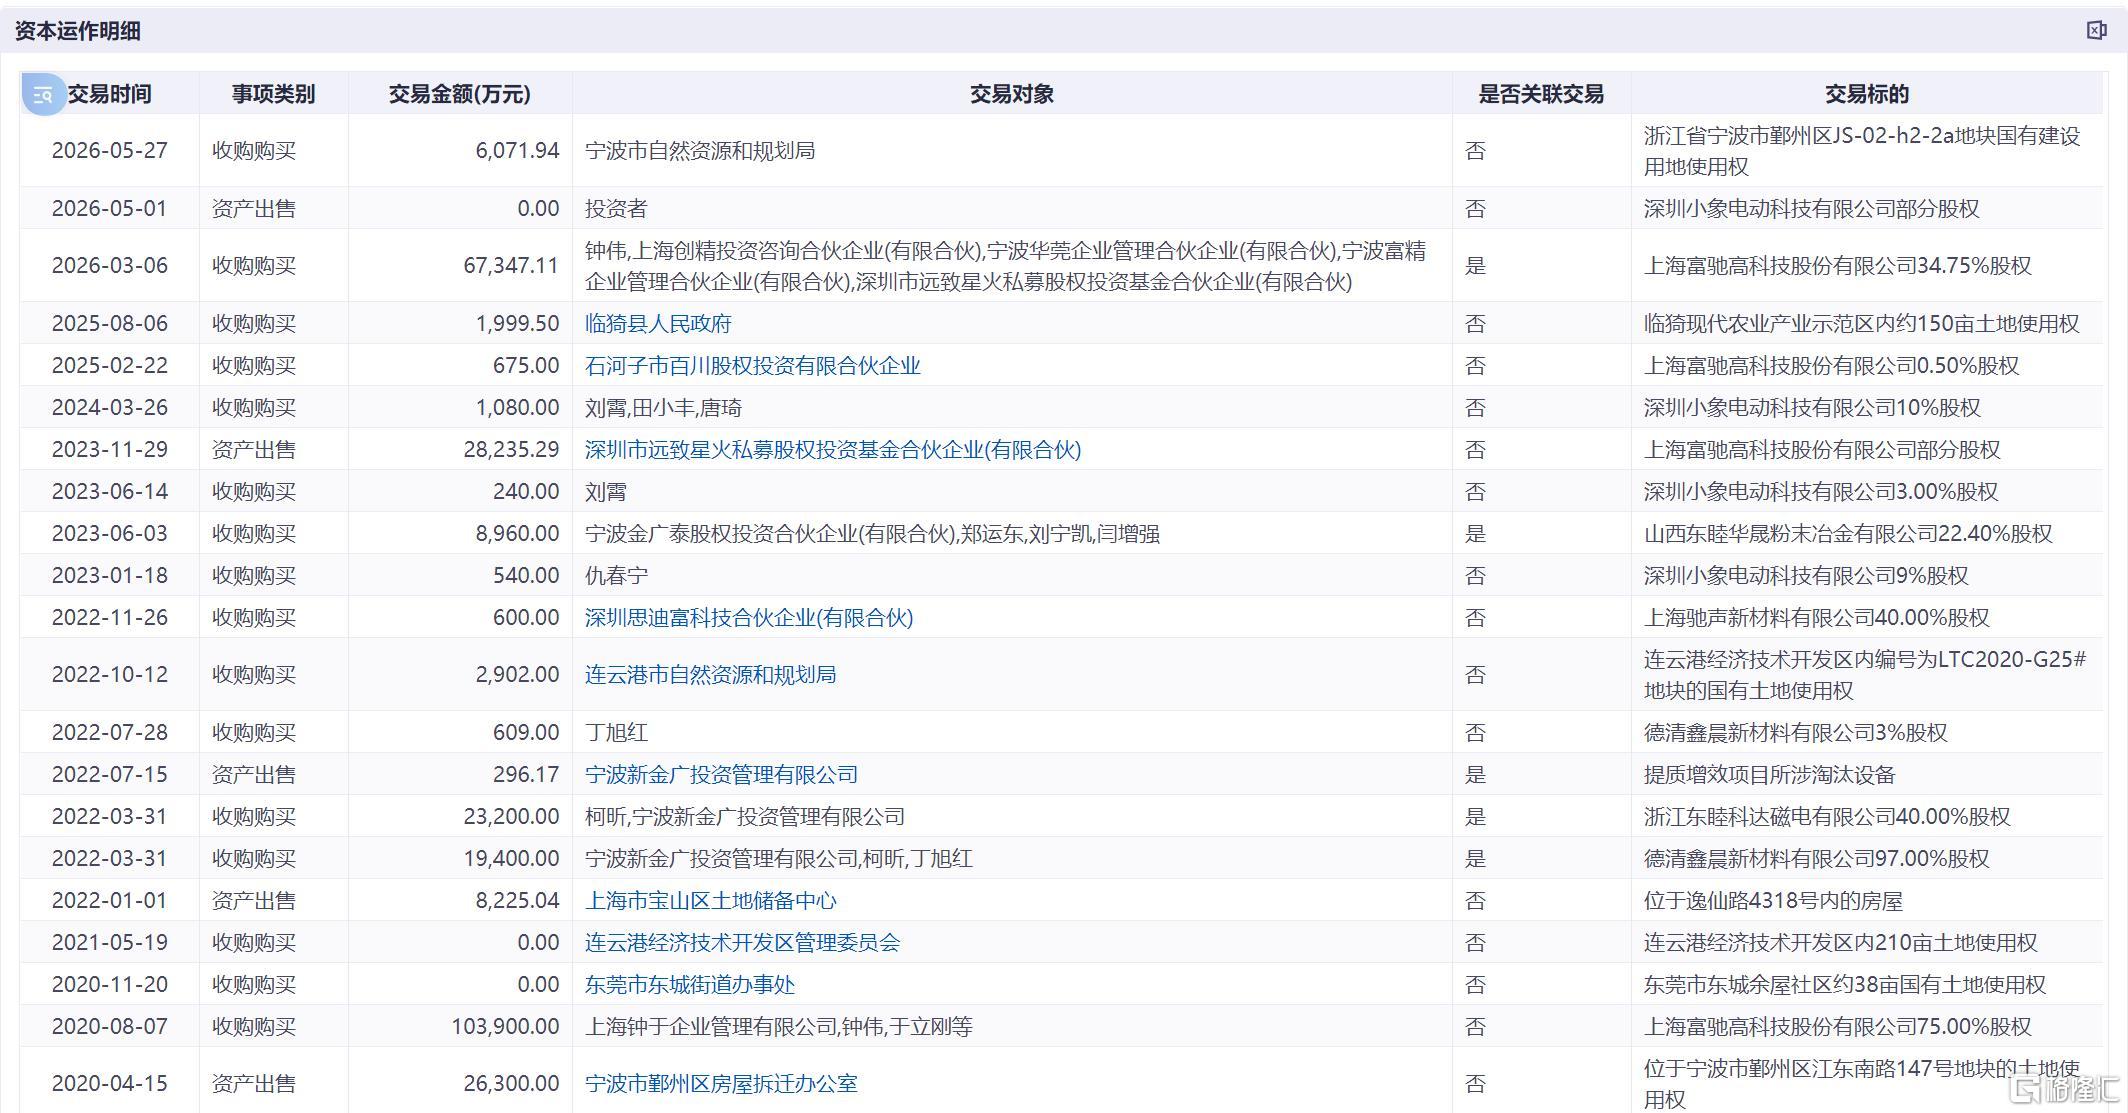This screenshot has width=2128, height=1113.
Task: Select the amount cell 540.00
Action: [x=526, y=576]
